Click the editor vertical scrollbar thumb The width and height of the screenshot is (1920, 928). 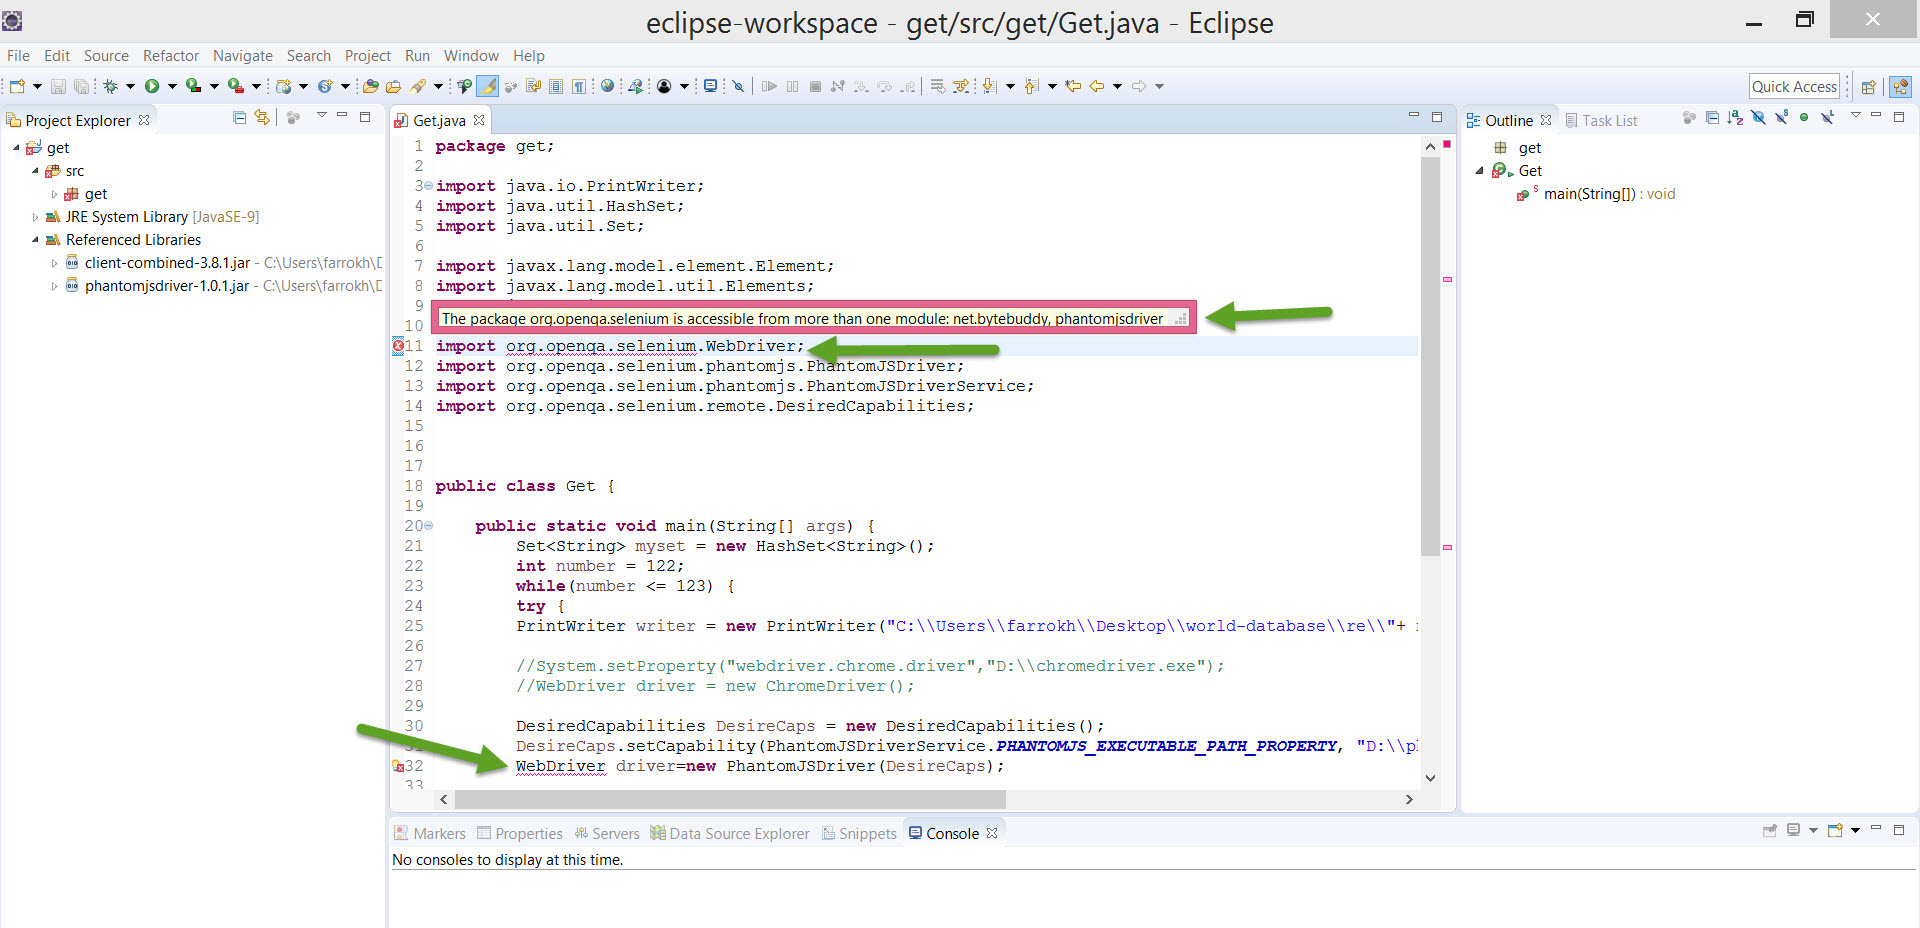[1430, 355]
